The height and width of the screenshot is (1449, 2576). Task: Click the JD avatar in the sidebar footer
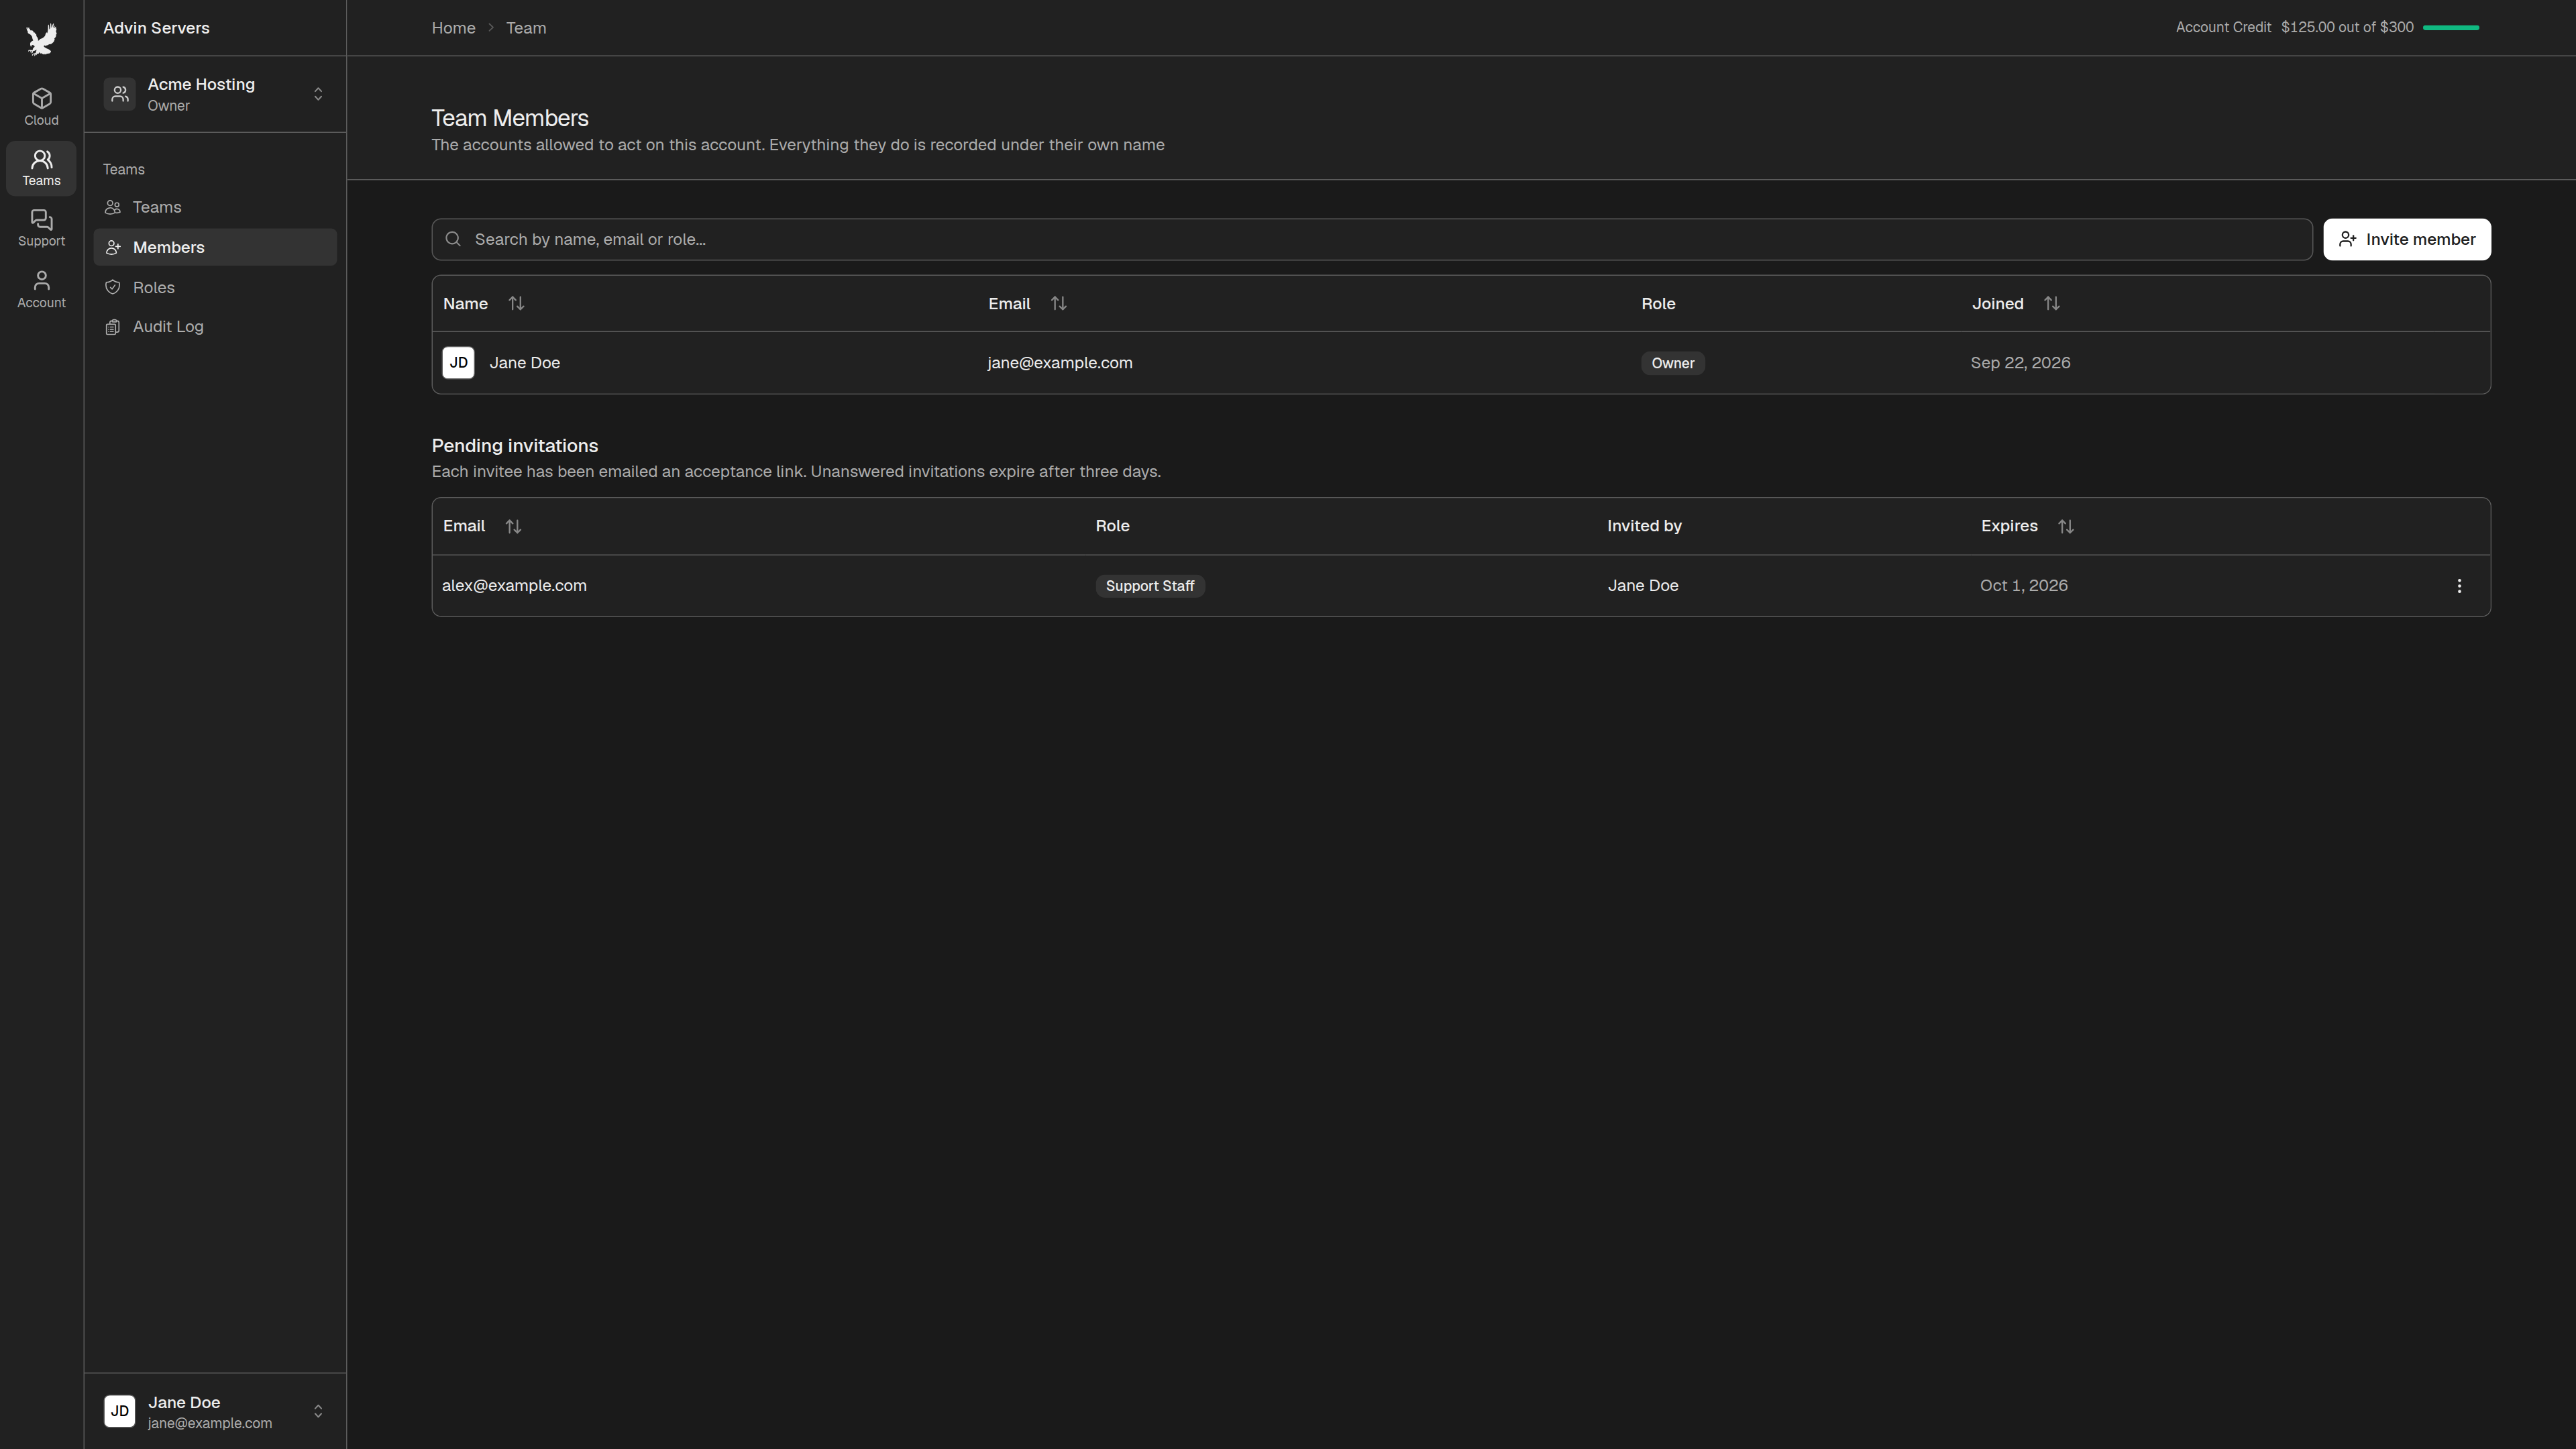tap(120, 1411)
